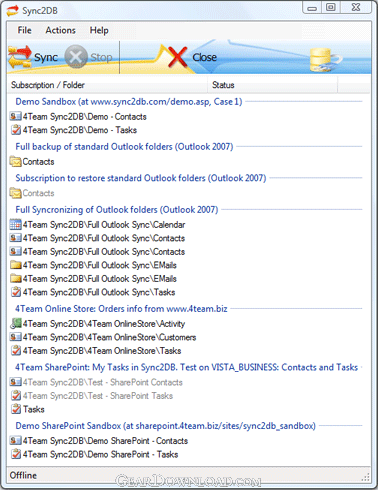This screenshot has height=490, width=378.
Task: Select 'Demo SharePoint - Contacts' row text
Action: click(105, 441)
